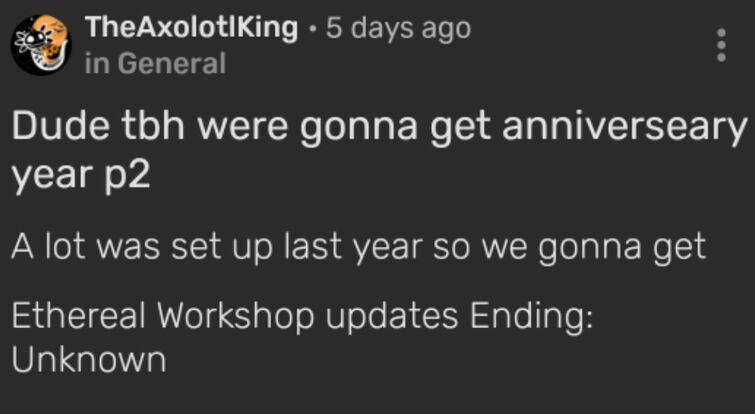Go to the 'General' category
755x414 pixels.
pos(171,64)
